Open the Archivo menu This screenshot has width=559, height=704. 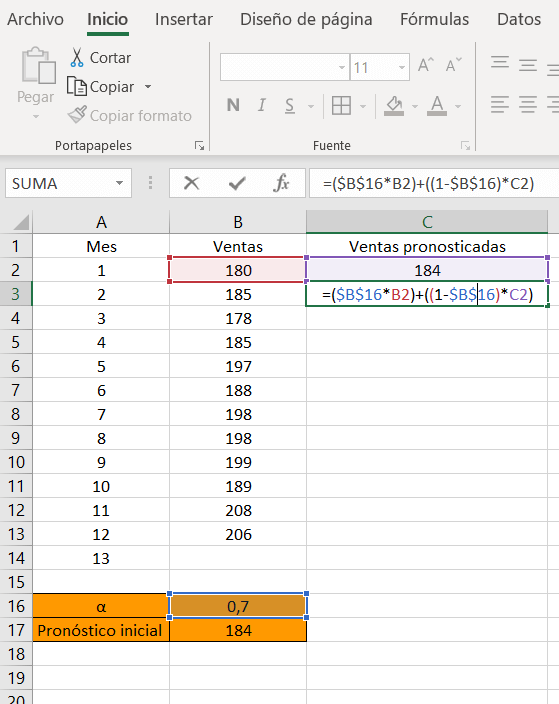point(35,19)
